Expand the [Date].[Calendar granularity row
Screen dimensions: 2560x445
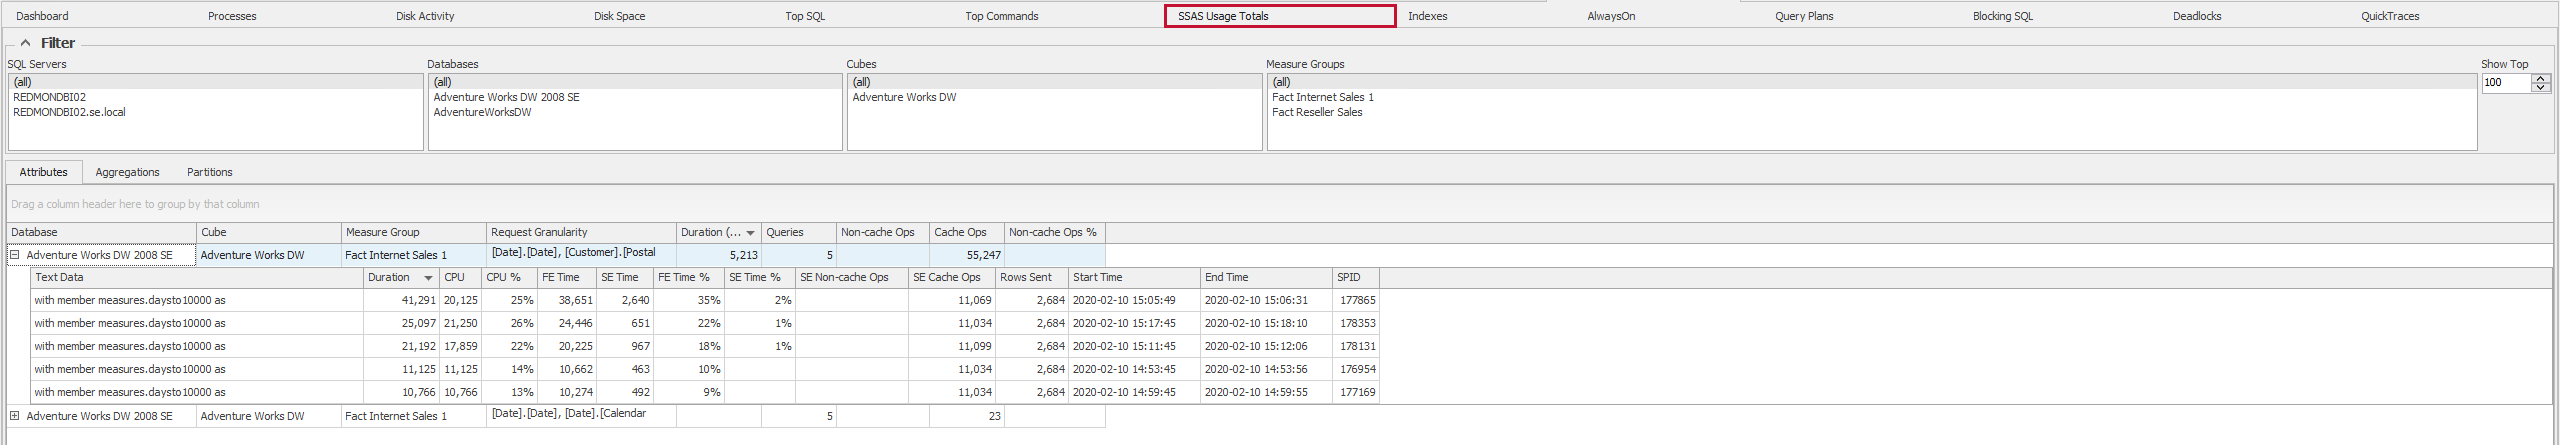[x=14, y=416]
